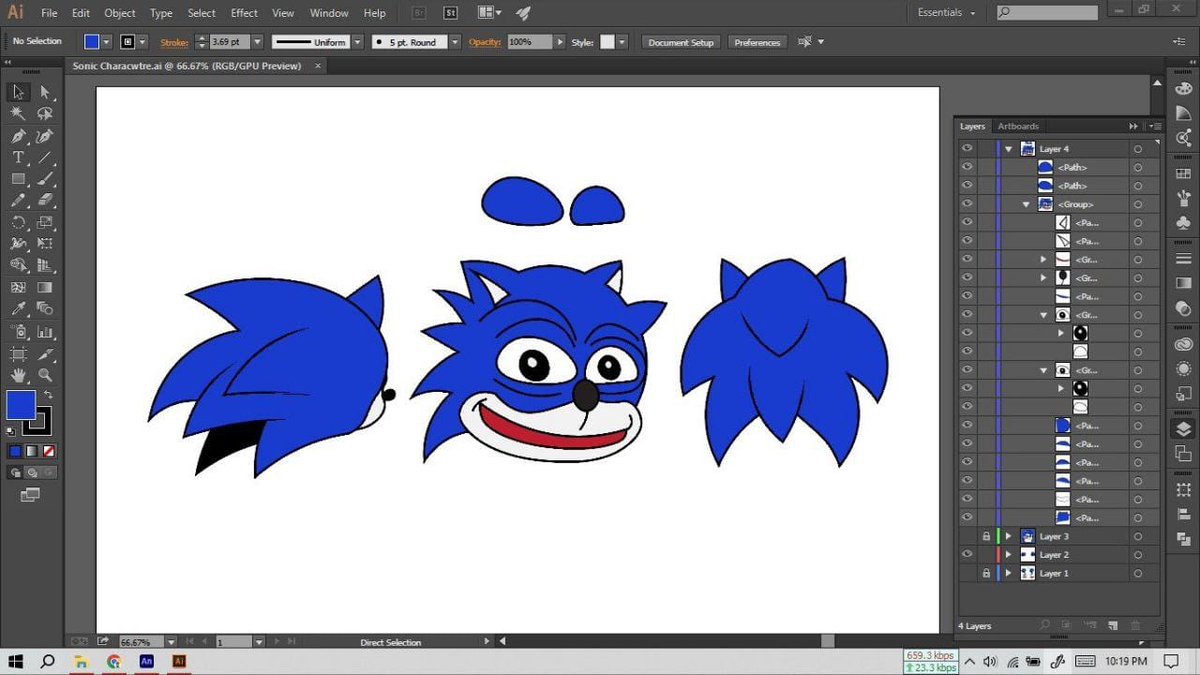Image resolution: width=1200 pixels, height=675 pixels.
Task: Select the Zoom tool
Action: pos(45,375)
